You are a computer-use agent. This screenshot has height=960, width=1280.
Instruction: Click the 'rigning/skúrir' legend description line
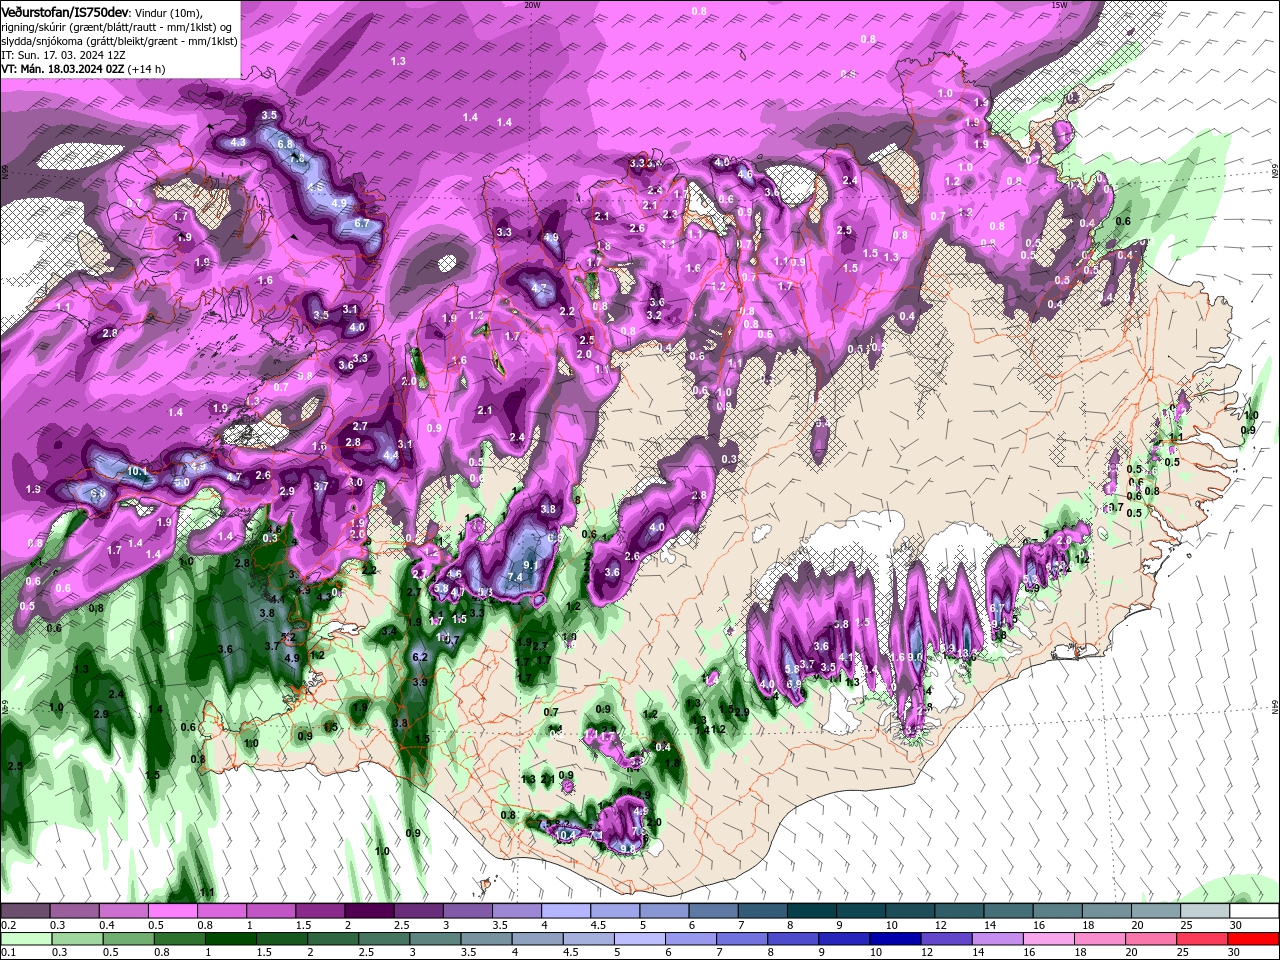tap(117, 27)
